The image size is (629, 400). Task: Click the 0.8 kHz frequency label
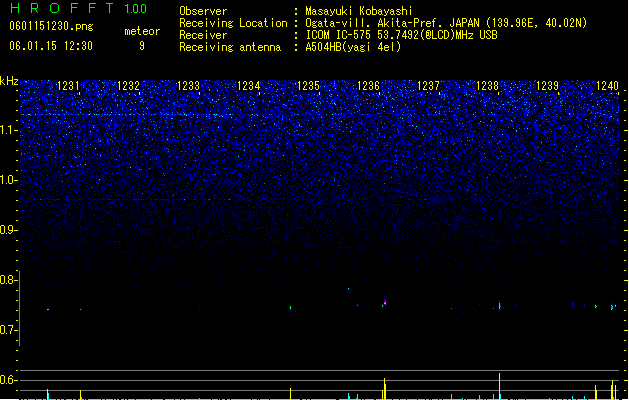[9, 280]
